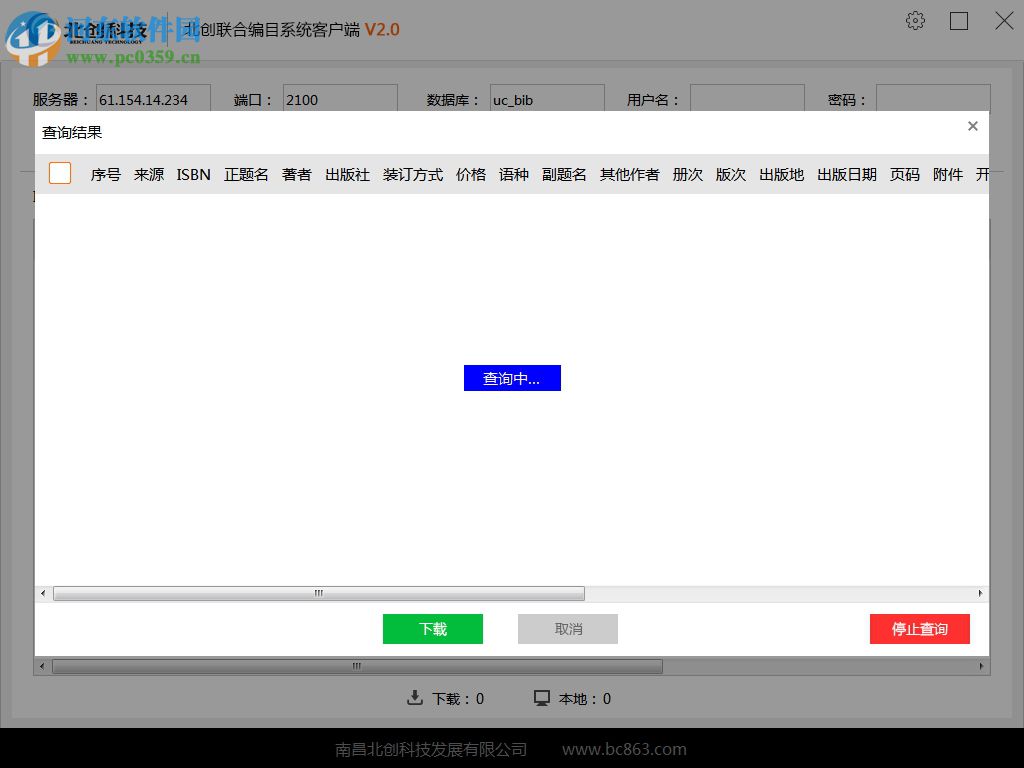This screenshot has height=768, width=1024.
Task: Click the blue 查询中 progress indicator
Action: click(512, 378)
